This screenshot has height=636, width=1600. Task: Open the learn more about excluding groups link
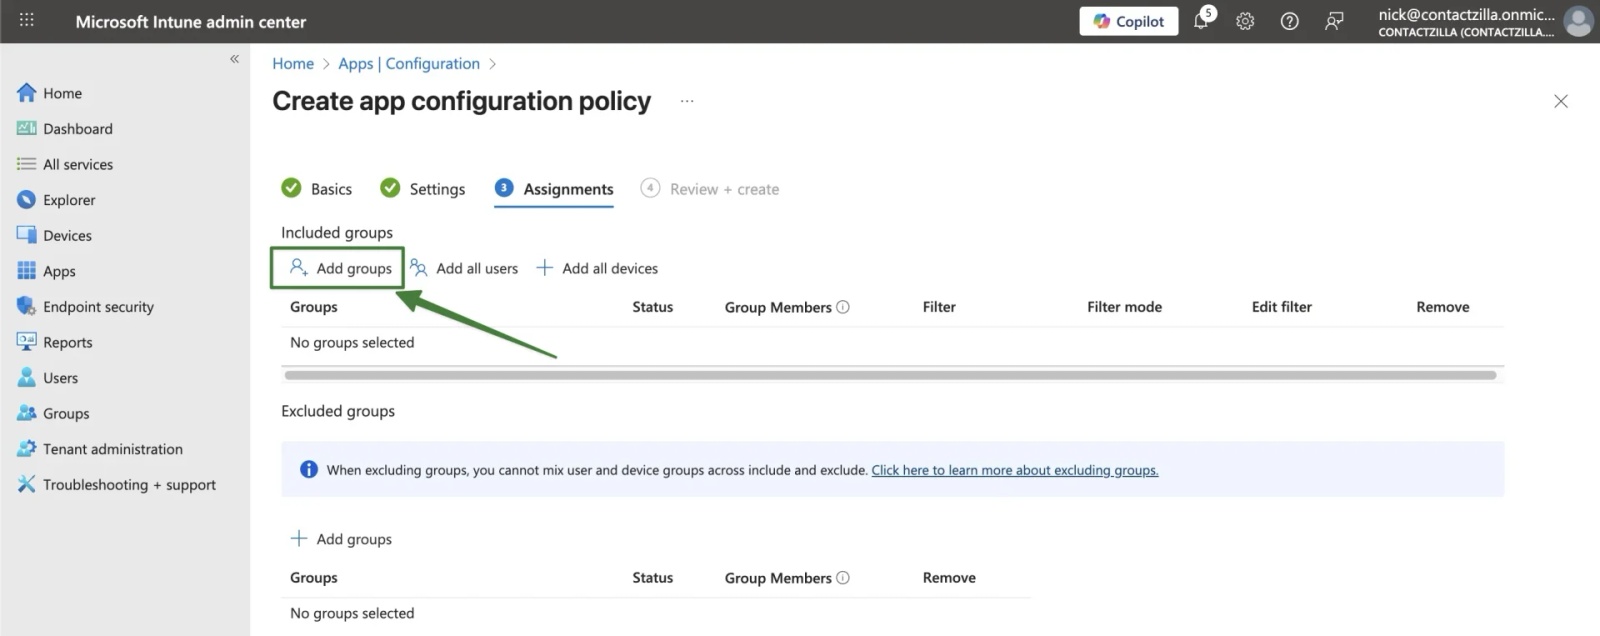click(1015, 470)
